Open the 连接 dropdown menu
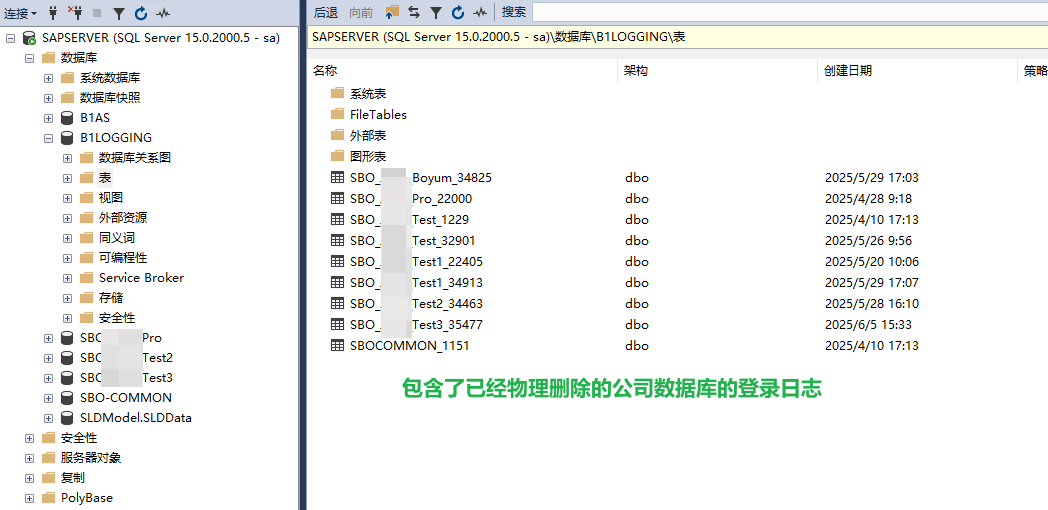This screenshot has height=510, width=1048. [x=21, y=13]
